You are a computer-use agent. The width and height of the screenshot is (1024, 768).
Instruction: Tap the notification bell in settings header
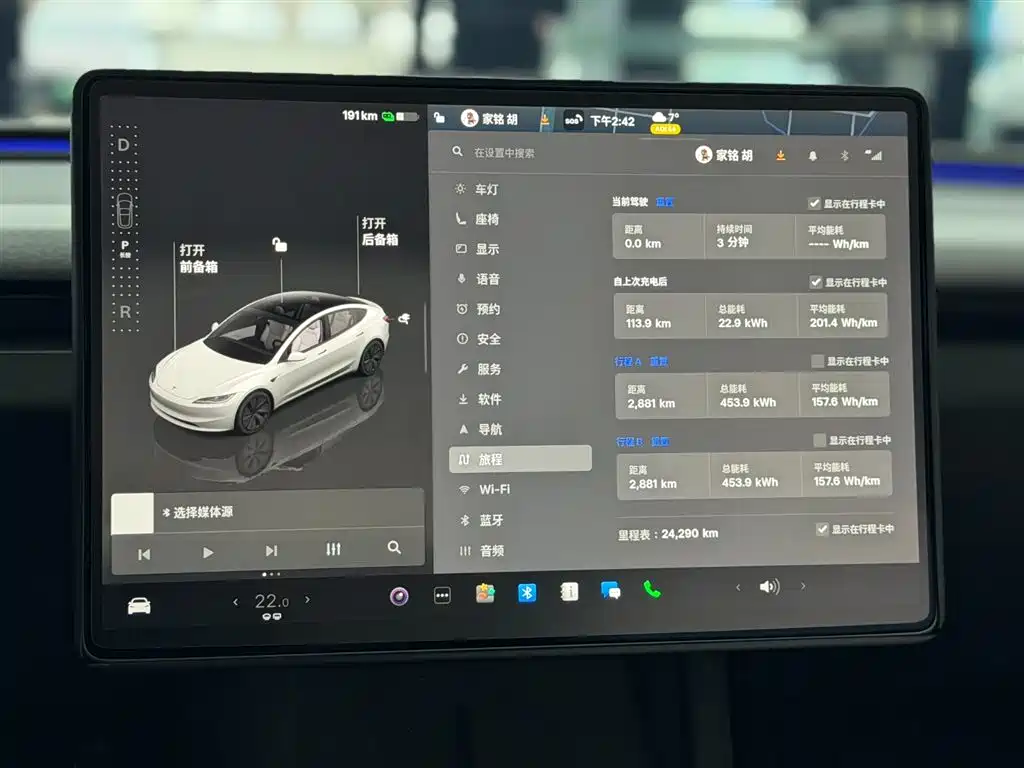tap(812, 156)
